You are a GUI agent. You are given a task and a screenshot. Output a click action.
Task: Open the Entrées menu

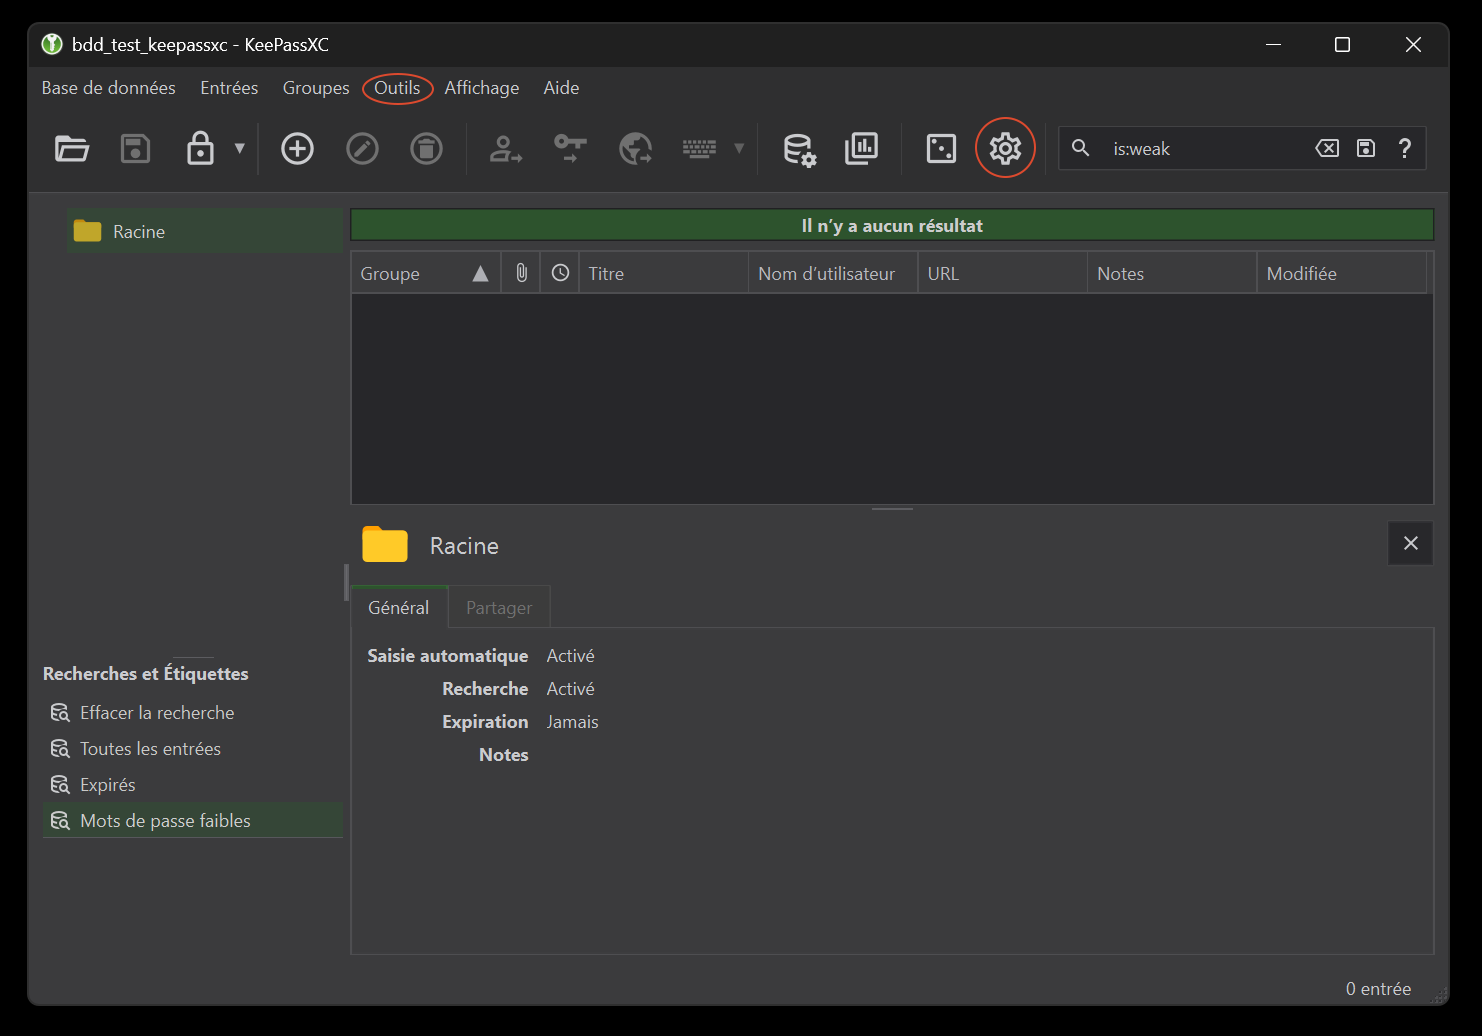pos(229,88)
